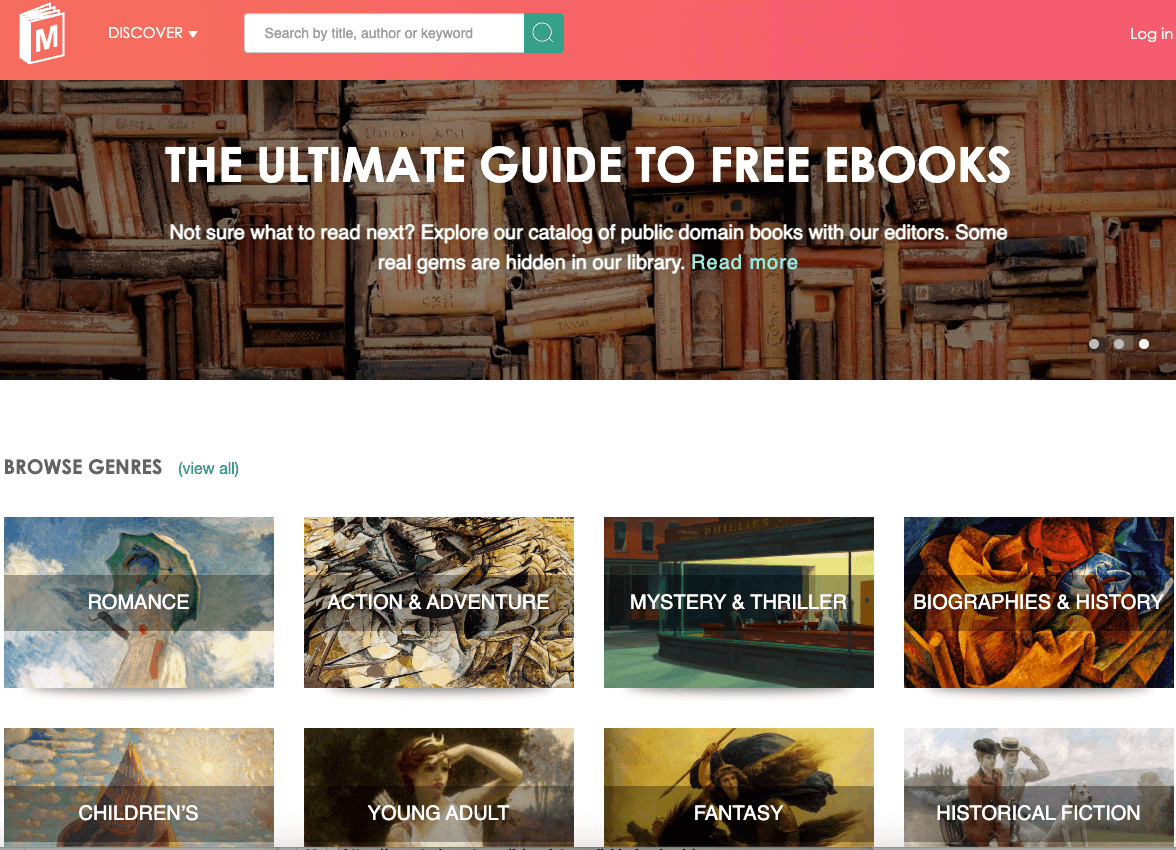Select the third carousel slide dot
This screenshot has width=1176, height=850.
[x=1144, y=344]
